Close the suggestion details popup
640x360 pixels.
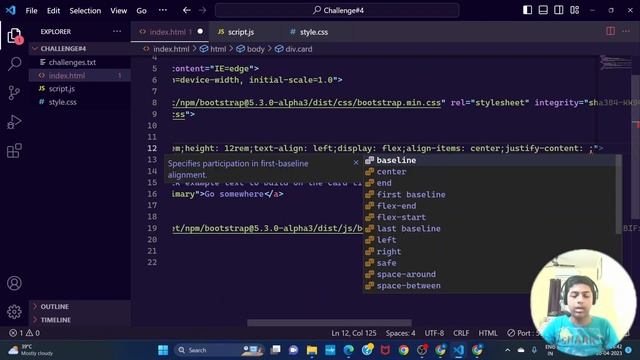(356, 162)
